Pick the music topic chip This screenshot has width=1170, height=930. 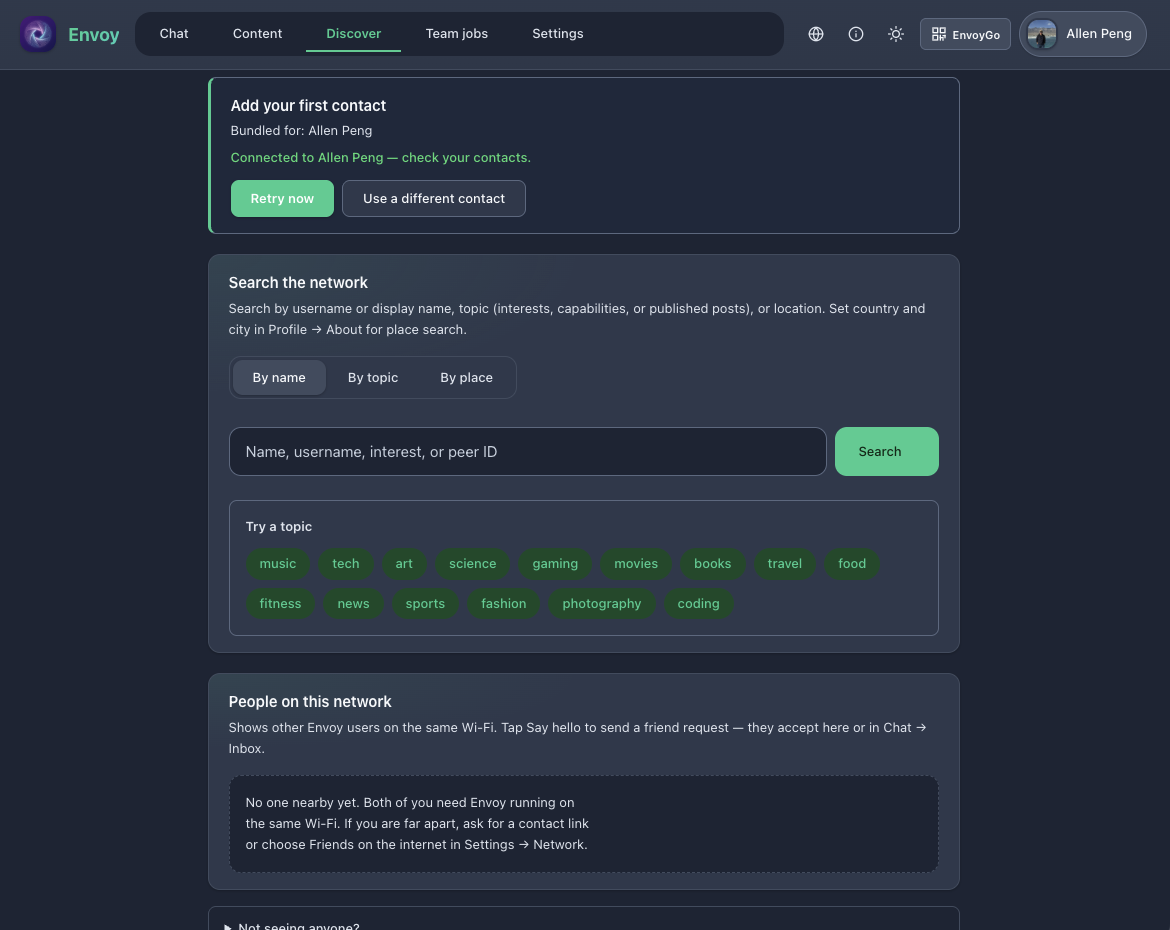click(278, 564)
